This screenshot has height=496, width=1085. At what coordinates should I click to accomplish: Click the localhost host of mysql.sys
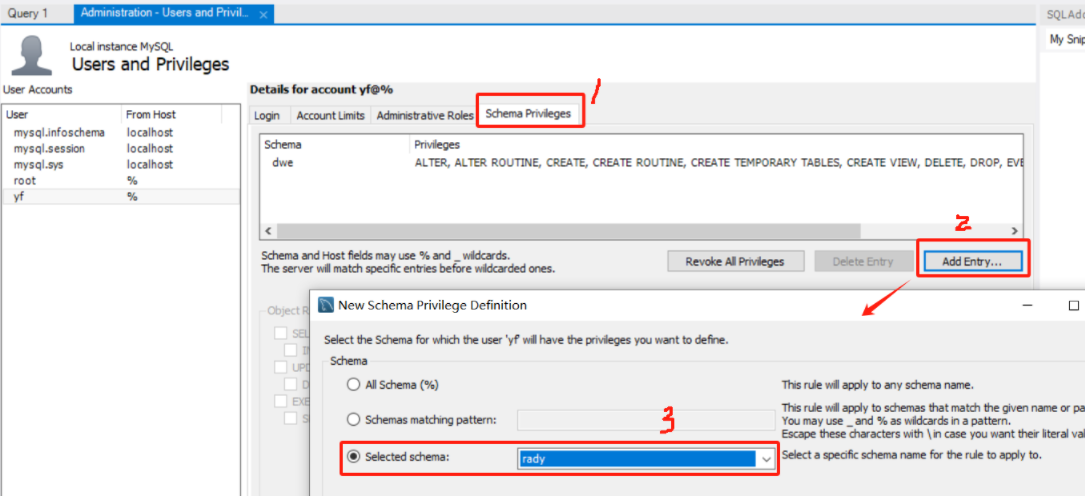click(x=149, y=165)
